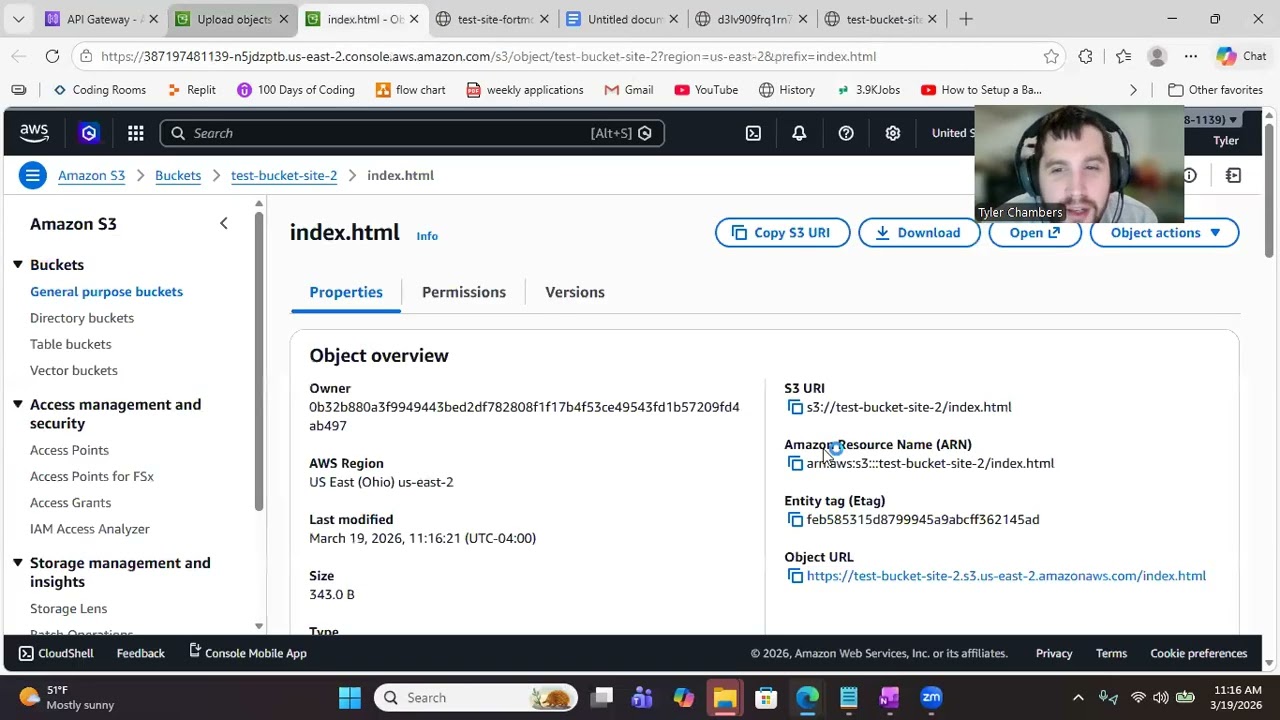Screen dimensions: 1280x720
Task: Open CloudShell from the footer bar
Action: (56, 653)
